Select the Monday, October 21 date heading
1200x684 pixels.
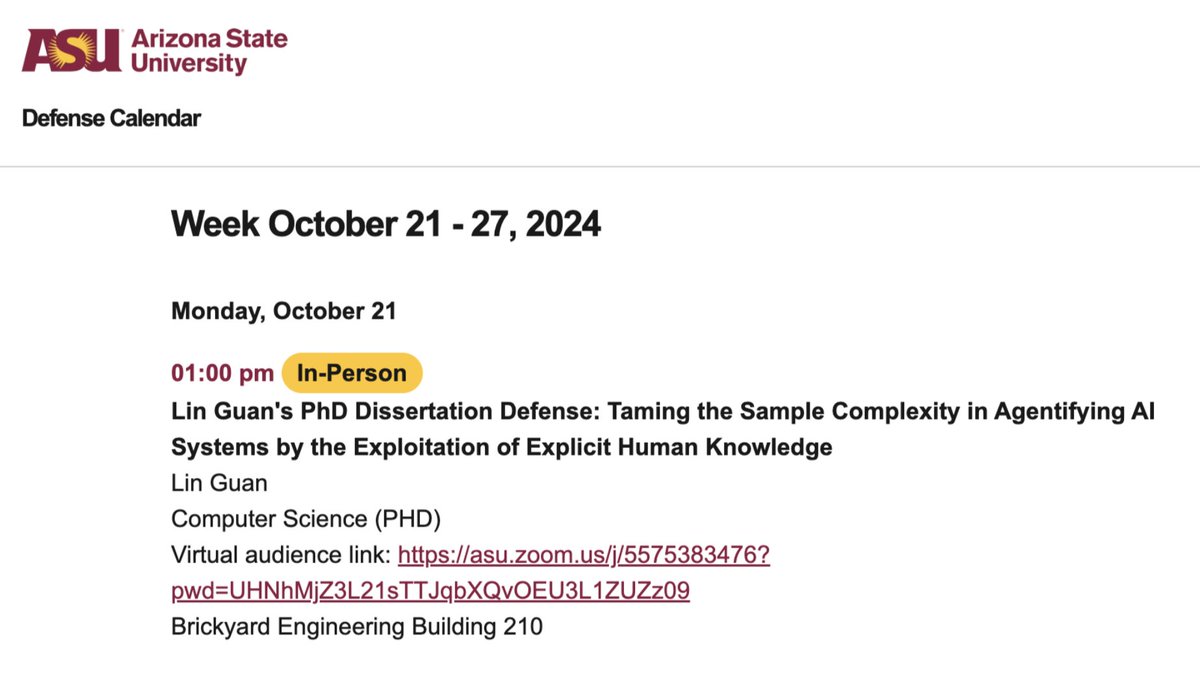pyautogui.click(x=284, y=311)
